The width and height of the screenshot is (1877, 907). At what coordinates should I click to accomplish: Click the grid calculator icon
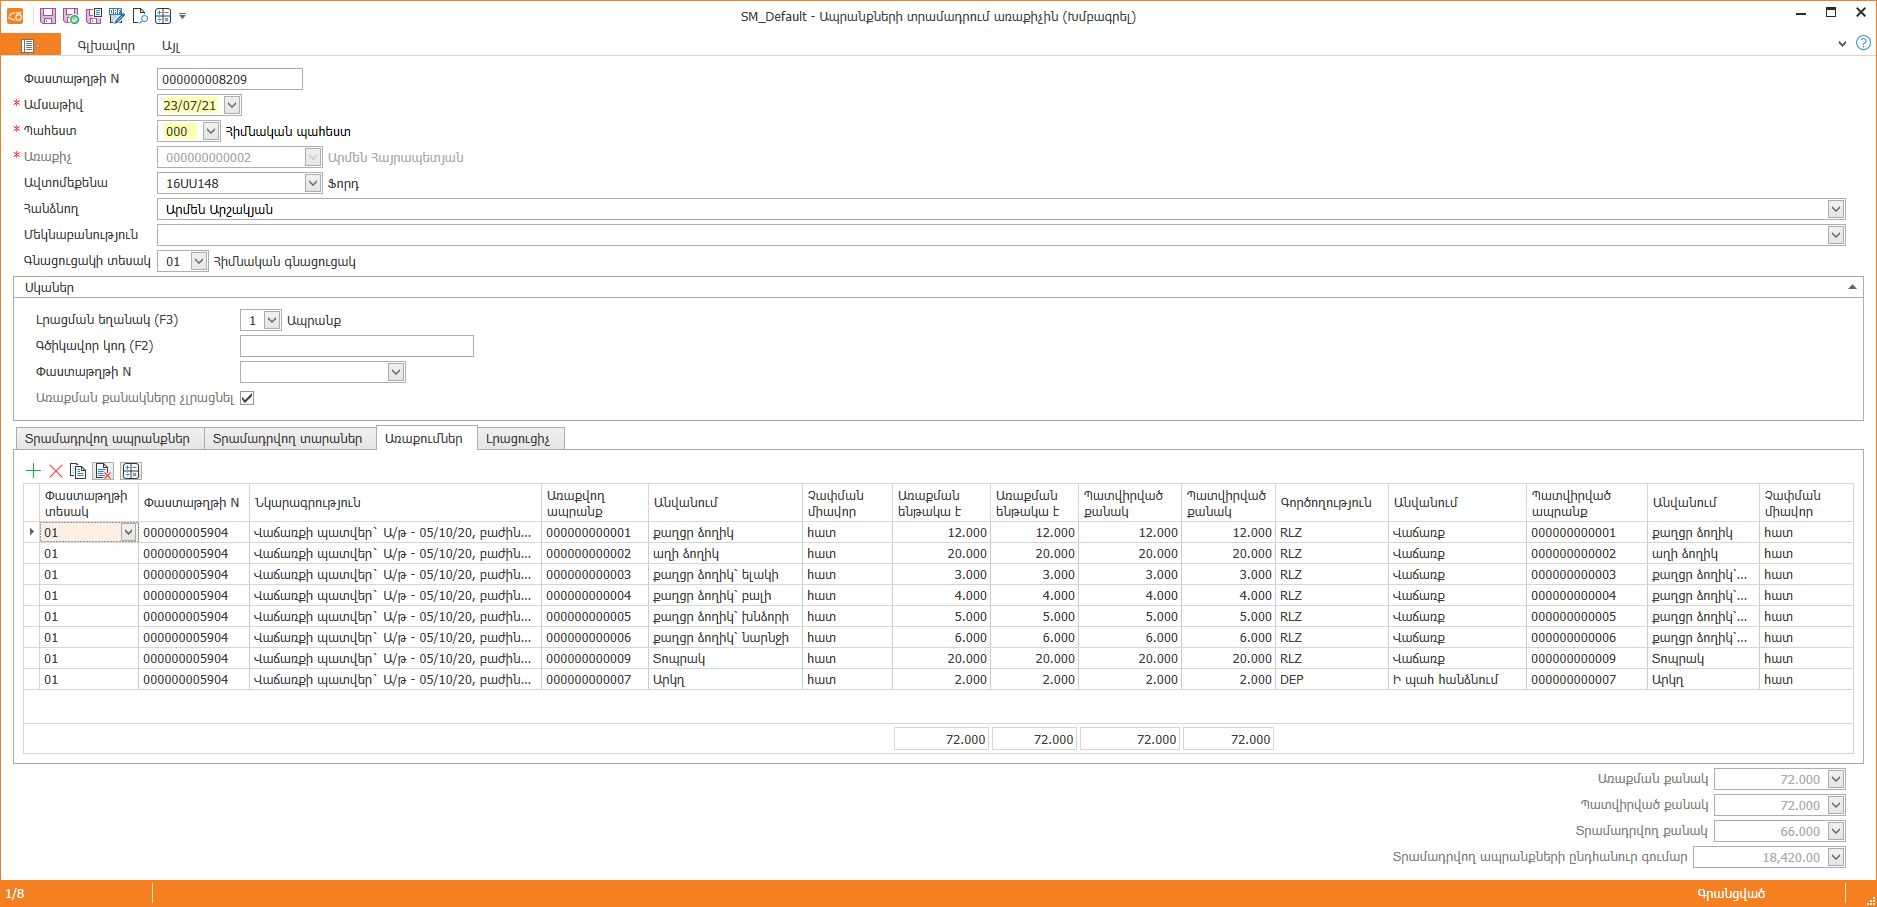click(x=131, y=471)
